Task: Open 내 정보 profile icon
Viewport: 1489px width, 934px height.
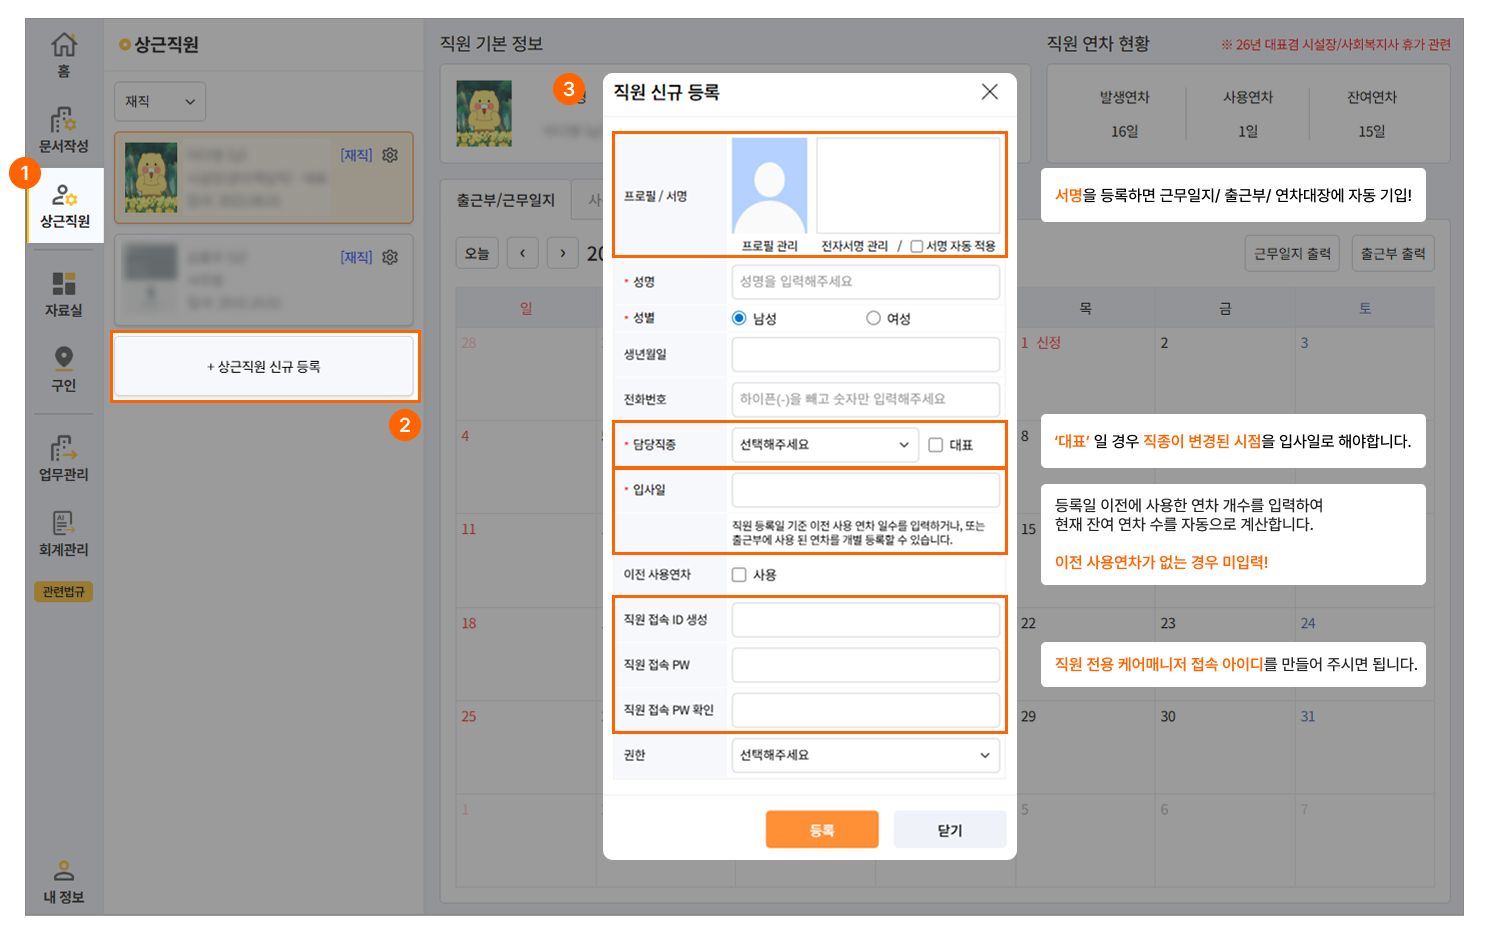Action: coord(64,871)
